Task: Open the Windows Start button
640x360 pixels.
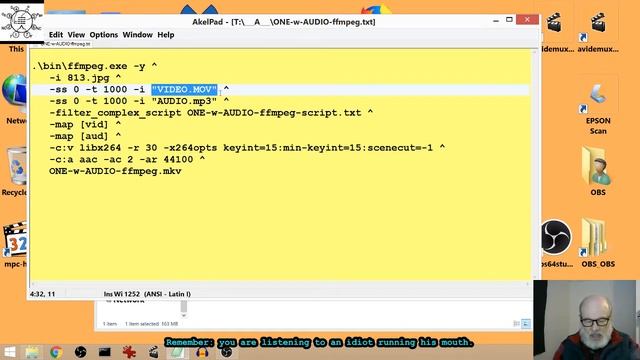Action: 9,352
